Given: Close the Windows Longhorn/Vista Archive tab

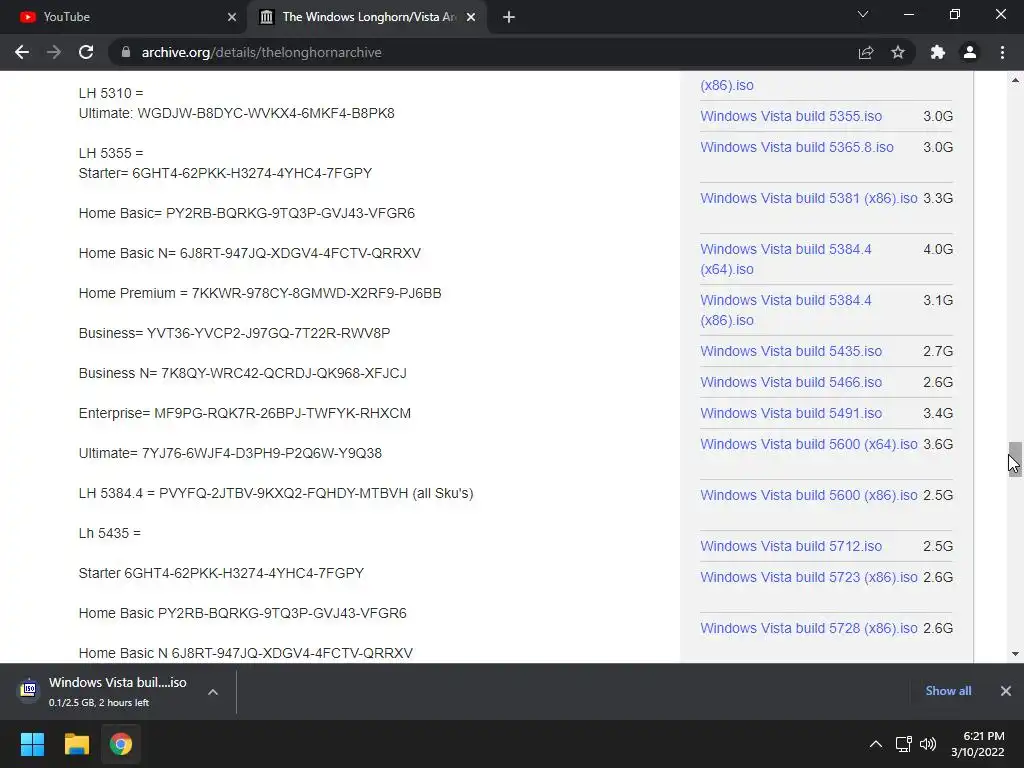Looking at the screenshot, I should click(471, 17).
